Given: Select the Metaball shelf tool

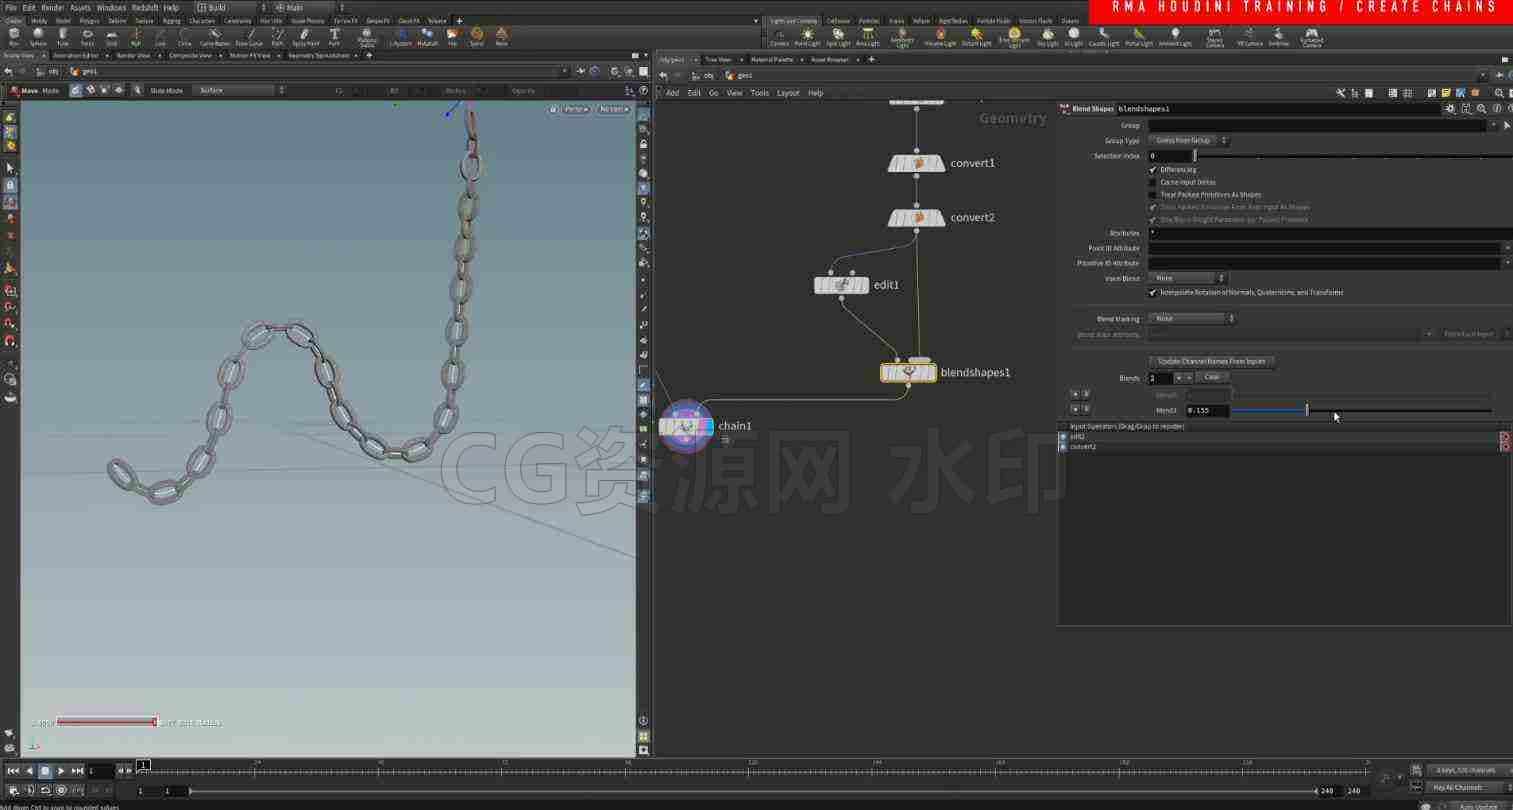Looking at the screenshot, I should tap(427, 37).
